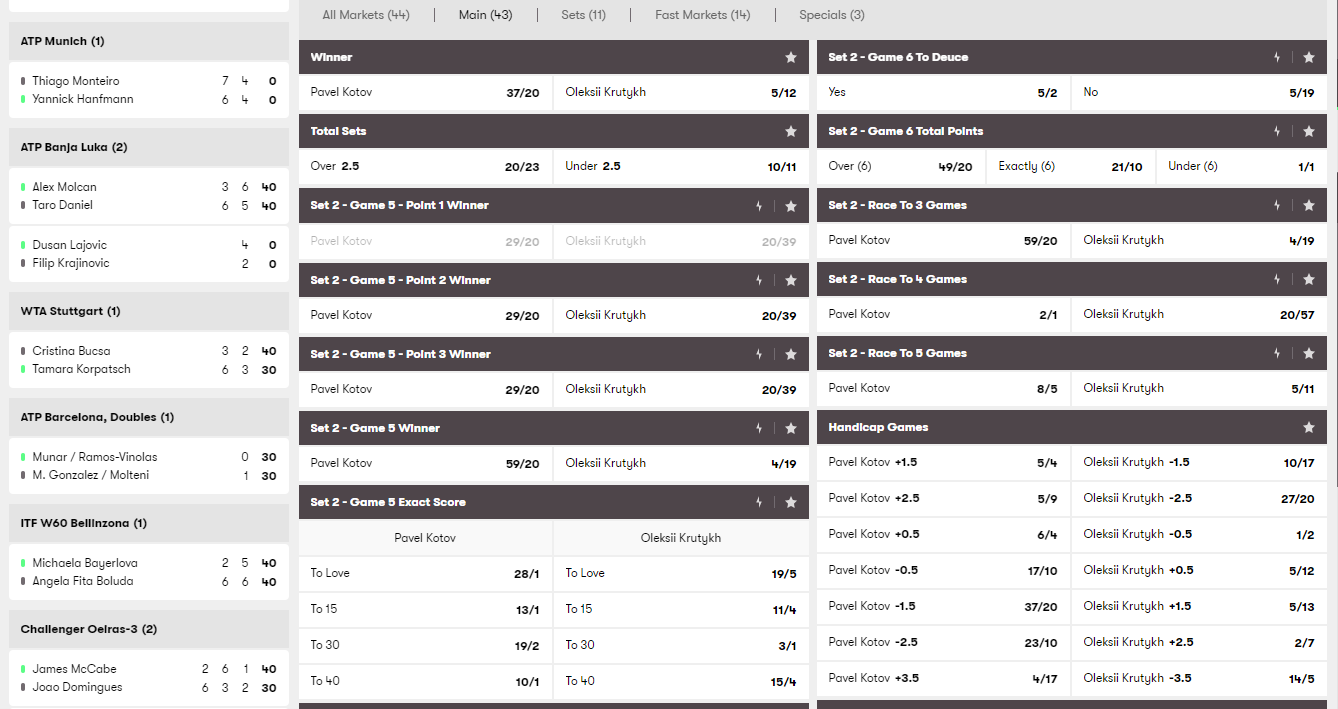Toggle the star on Set 2 Game 5 Point 2 Winner
The image size is (1338, 709).
(790, 280)
